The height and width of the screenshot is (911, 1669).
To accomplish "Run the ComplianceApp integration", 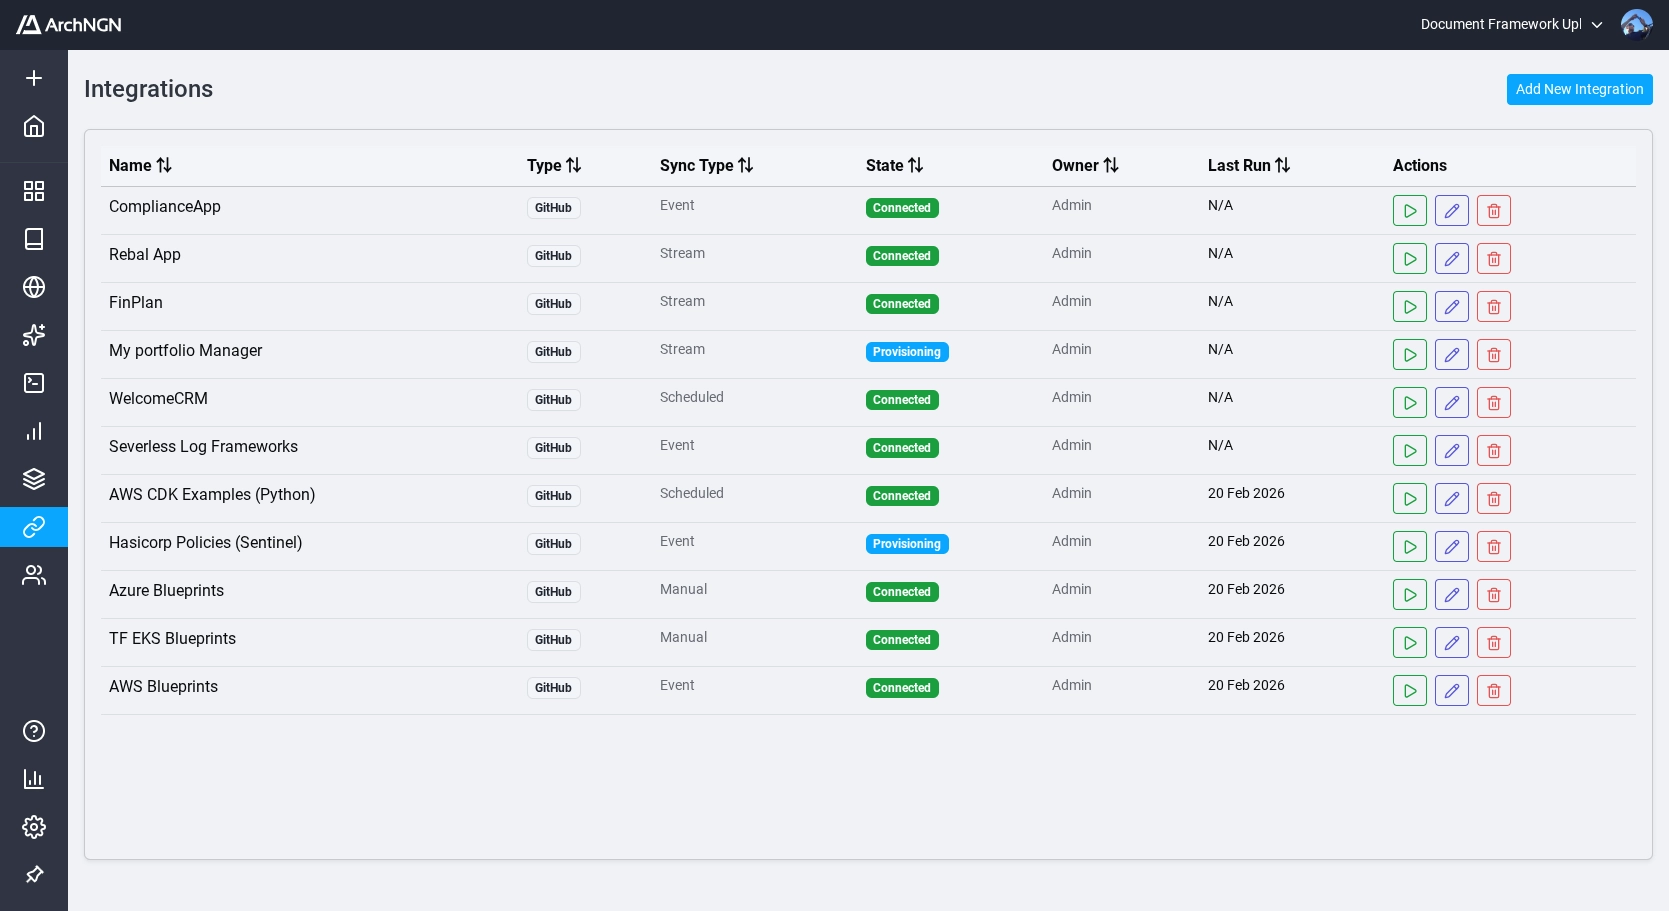I will 1410,210.
